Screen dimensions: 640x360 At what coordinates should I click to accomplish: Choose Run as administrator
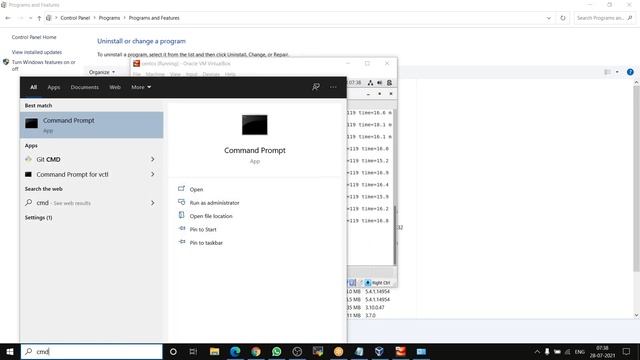tap(214, 203)
